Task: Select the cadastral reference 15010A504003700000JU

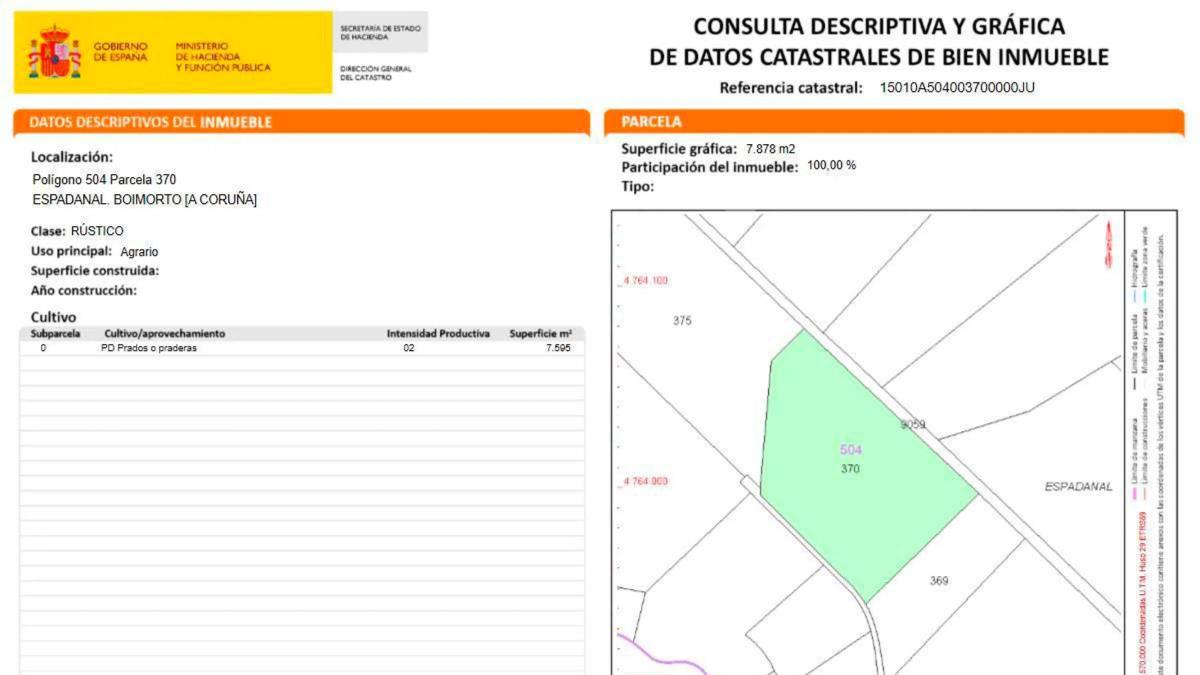Action: click(957, 88)
